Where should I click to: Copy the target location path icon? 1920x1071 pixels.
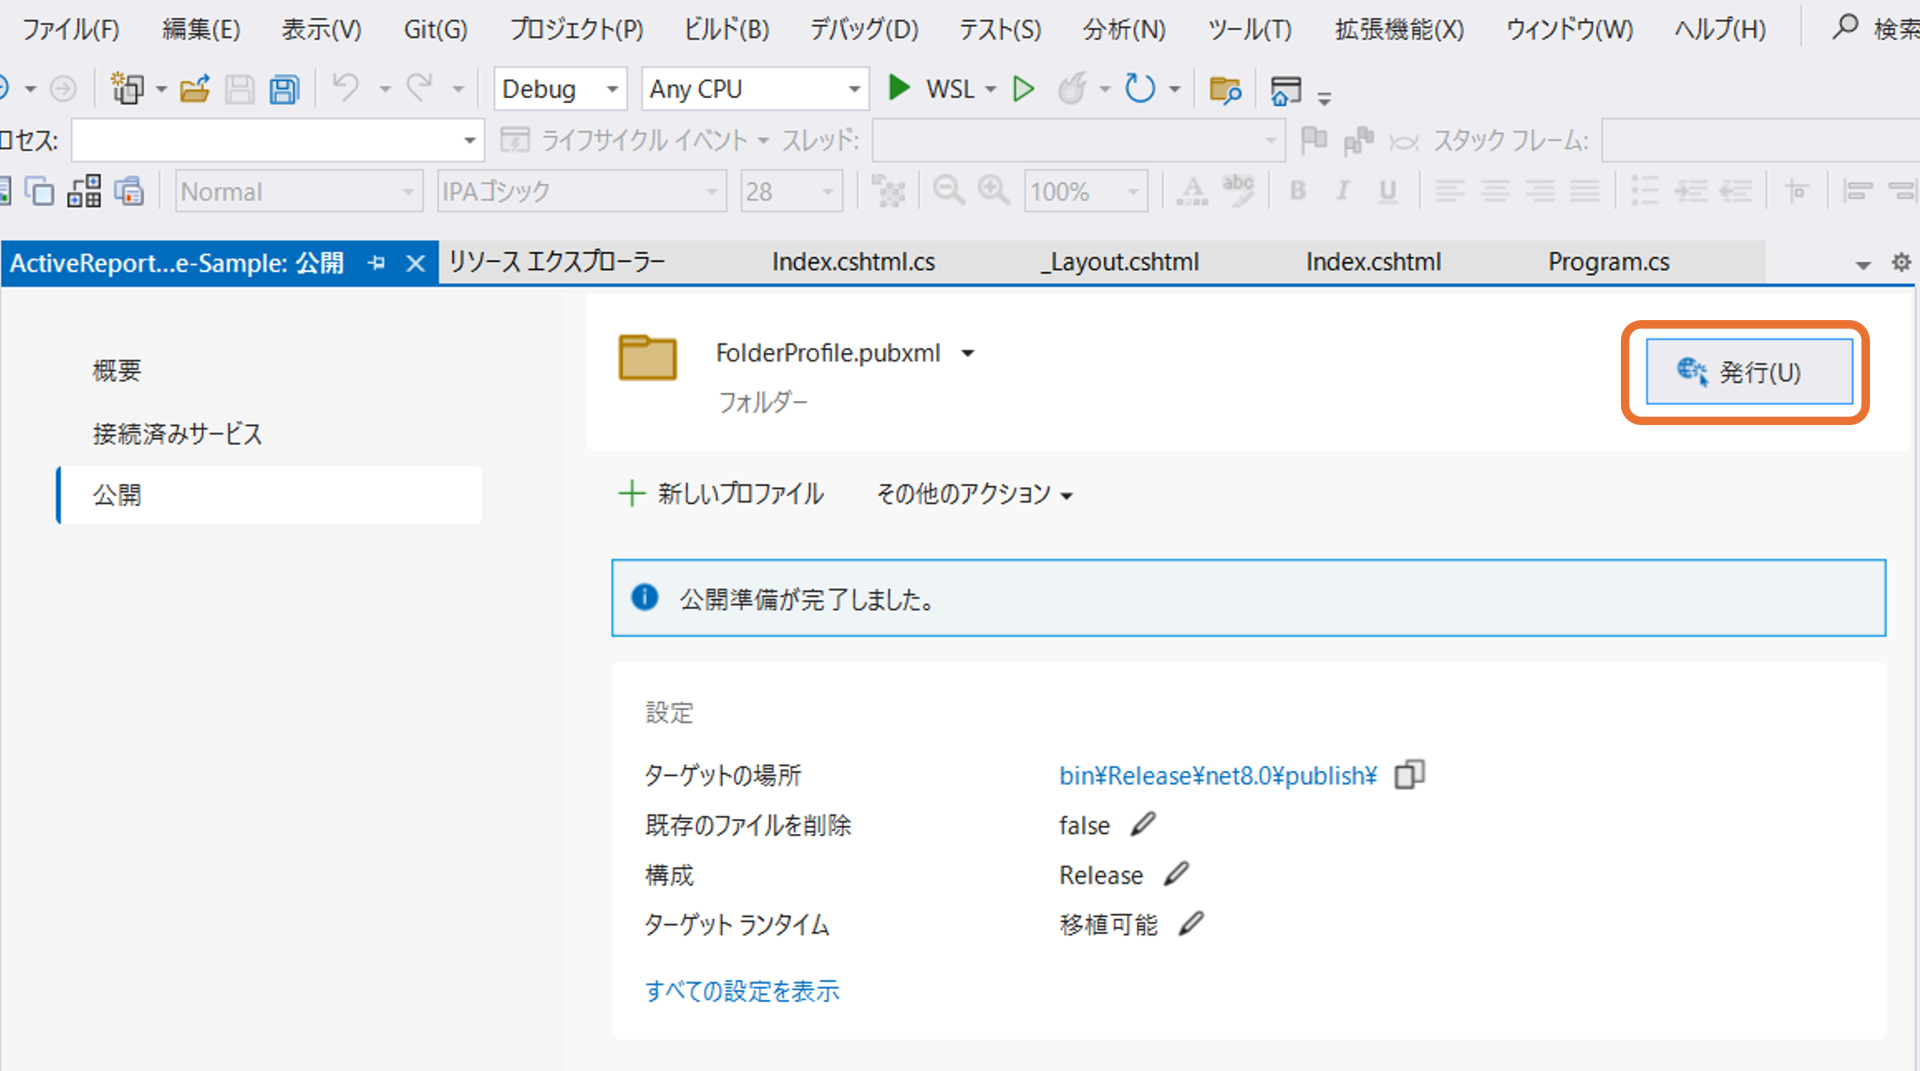click(1410, 774)
